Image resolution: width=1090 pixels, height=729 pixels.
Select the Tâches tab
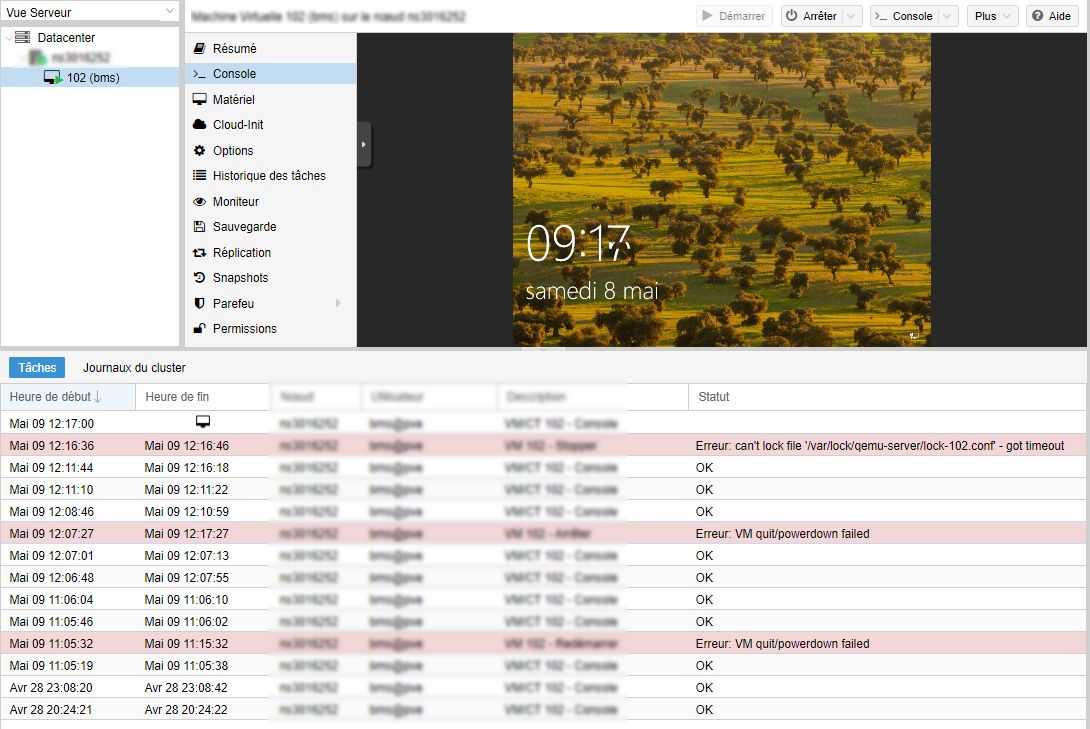point(37,368)
